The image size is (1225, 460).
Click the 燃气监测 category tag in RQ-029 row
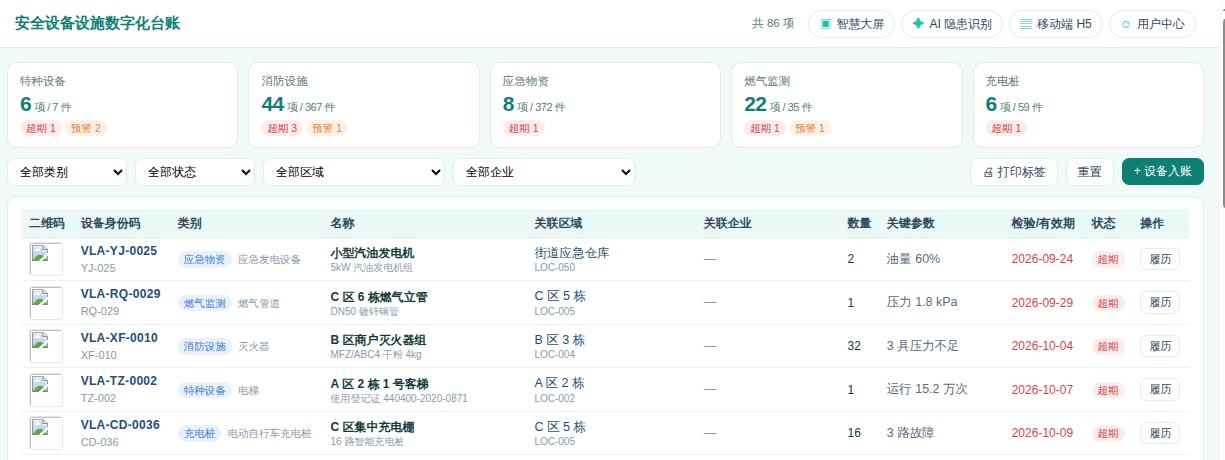pyautogui.click(x=205, y=303)
